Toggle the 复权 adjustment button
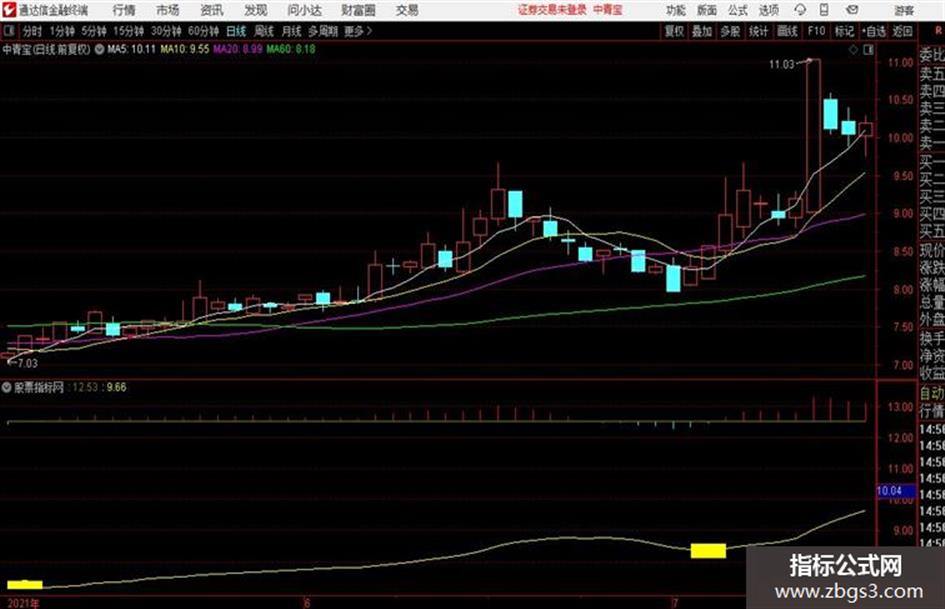 pyautogui.click(x=674, y=31)
